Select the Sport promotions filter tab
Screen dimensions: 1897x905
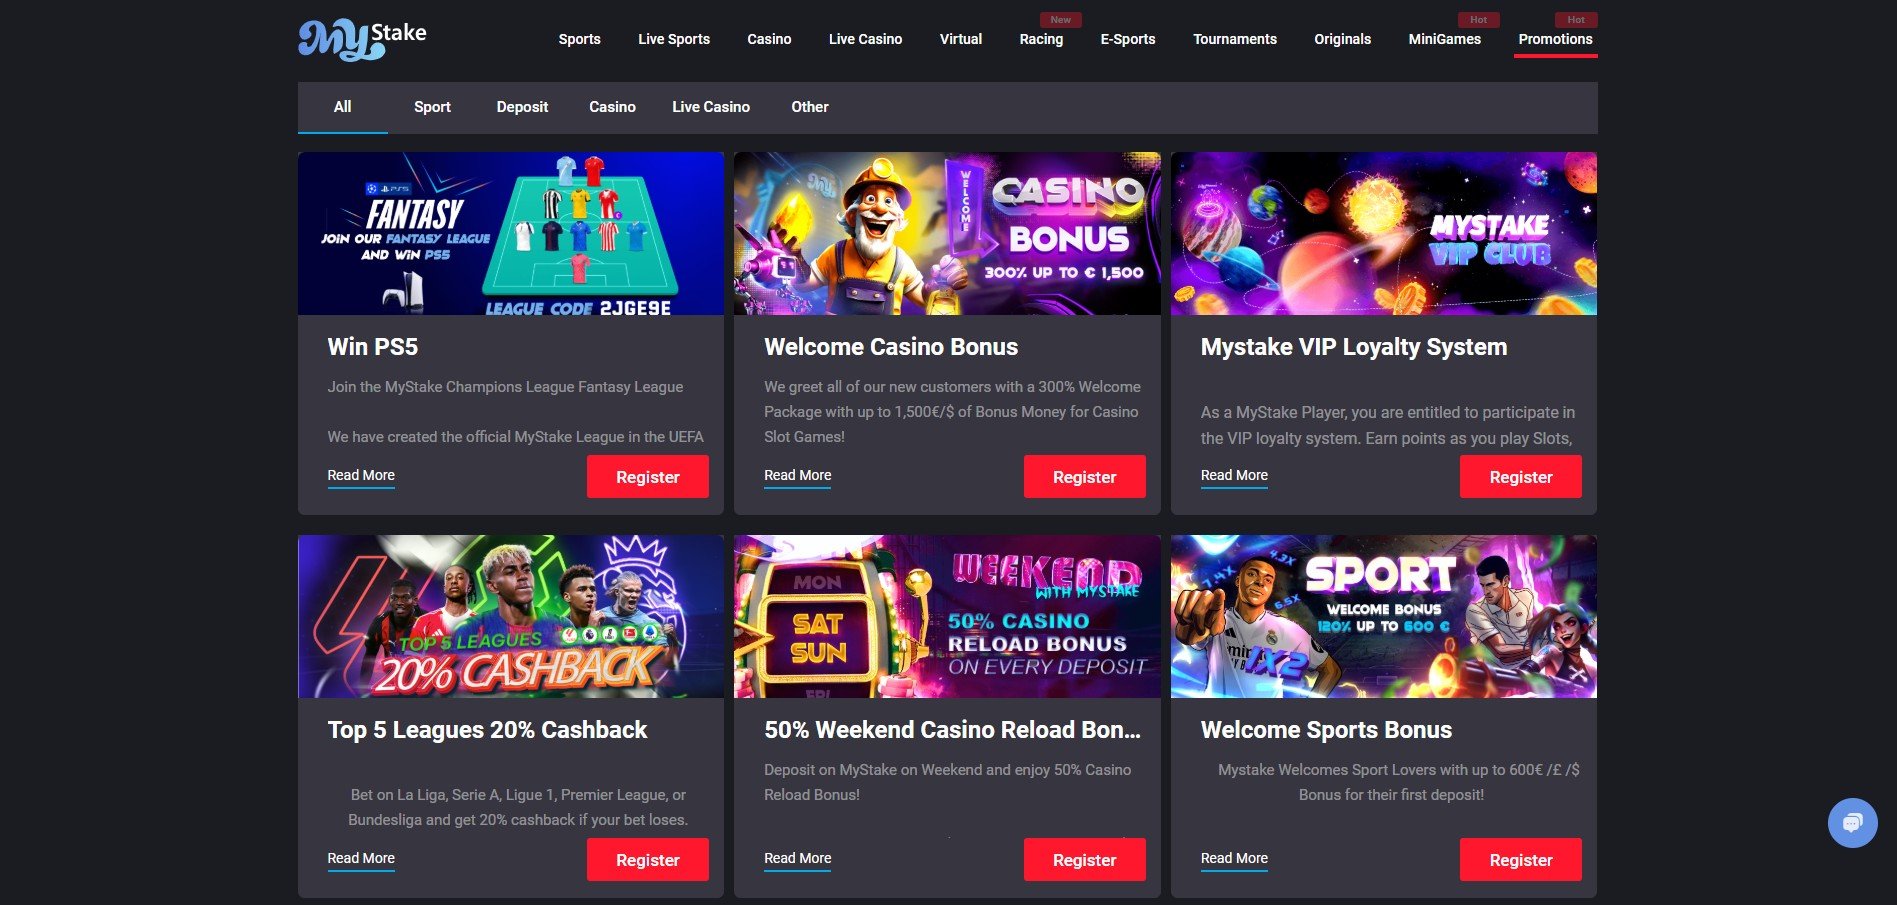click(432, 107)
